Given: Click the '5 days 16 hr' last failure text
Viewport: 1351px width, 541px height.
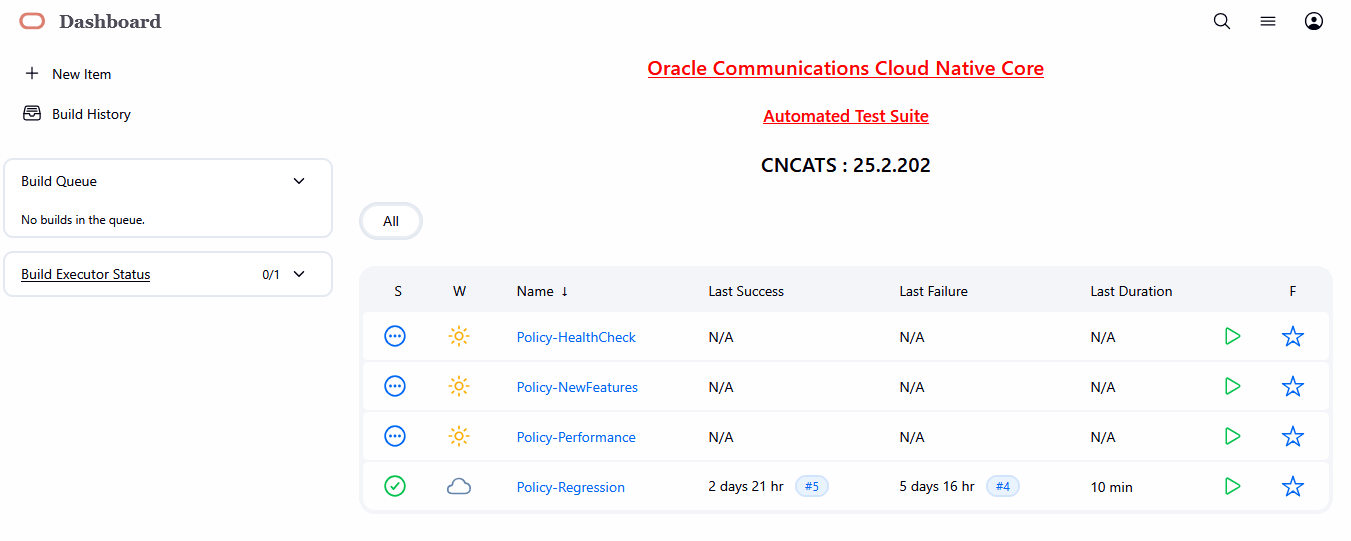Looking at the screenshot, I should (x=937, y=487).
